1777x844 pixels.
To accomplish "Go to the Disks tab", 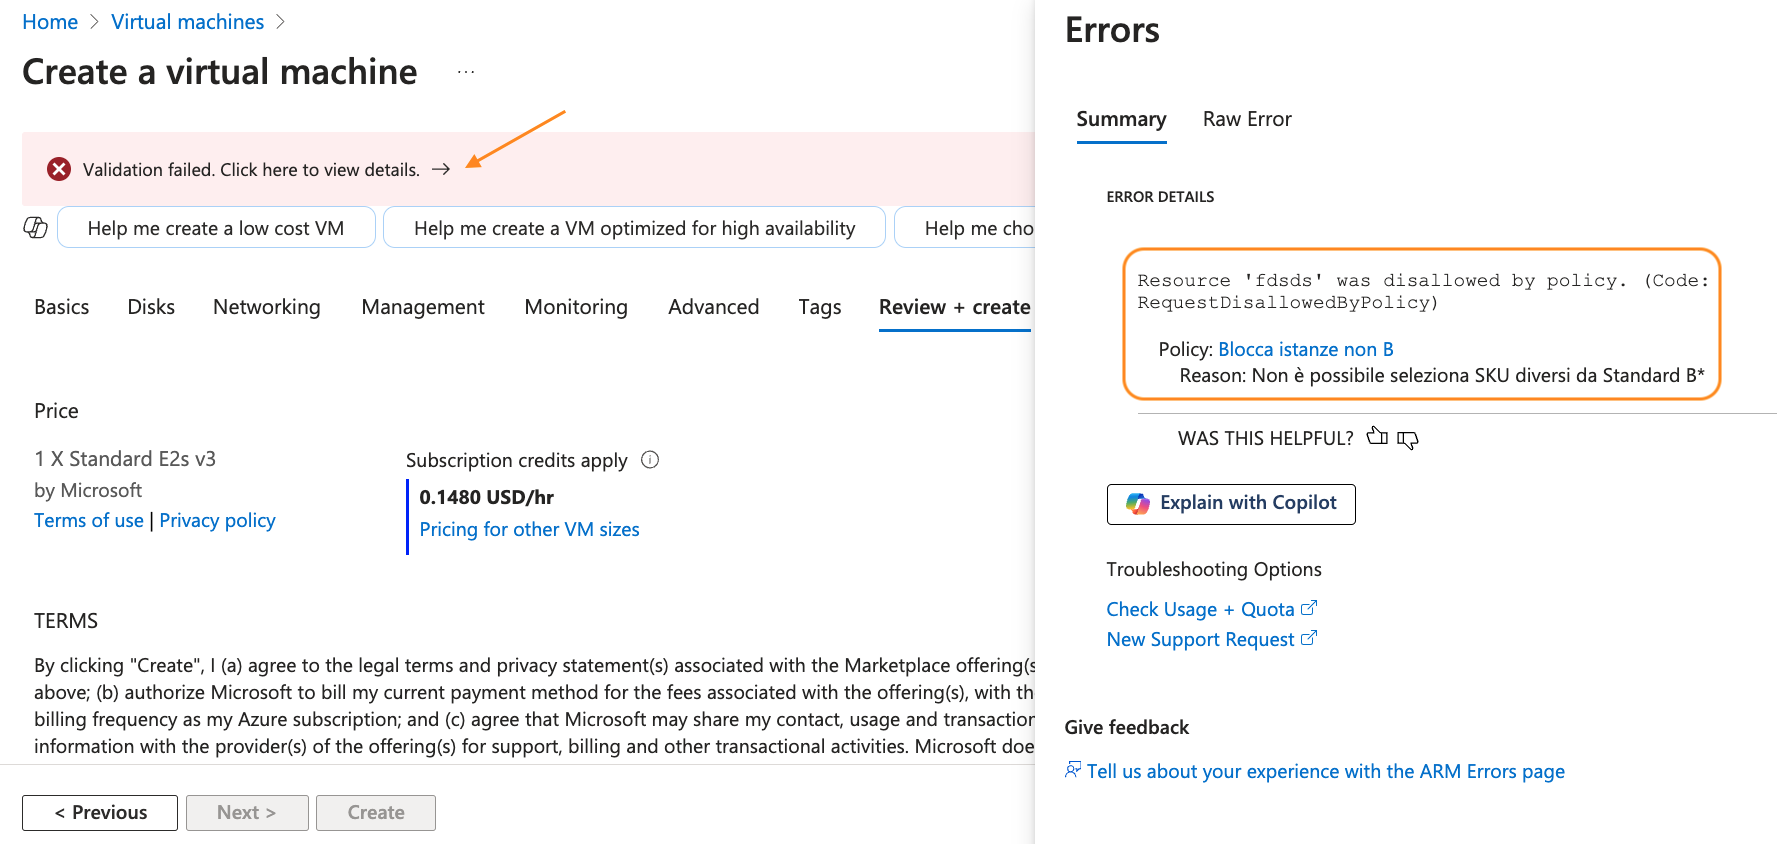I will point(151,307).
